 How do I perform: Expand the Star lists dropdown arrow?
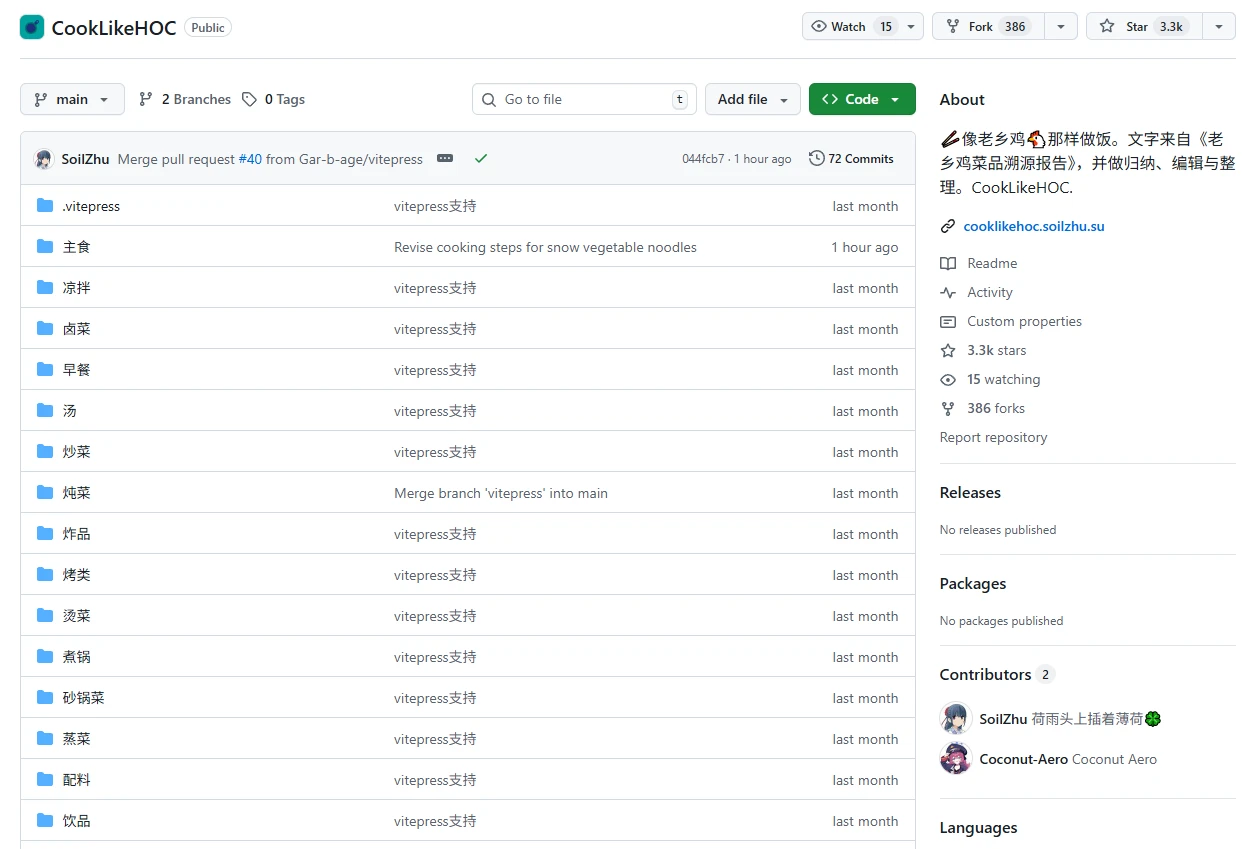[x=1218, y=27]
